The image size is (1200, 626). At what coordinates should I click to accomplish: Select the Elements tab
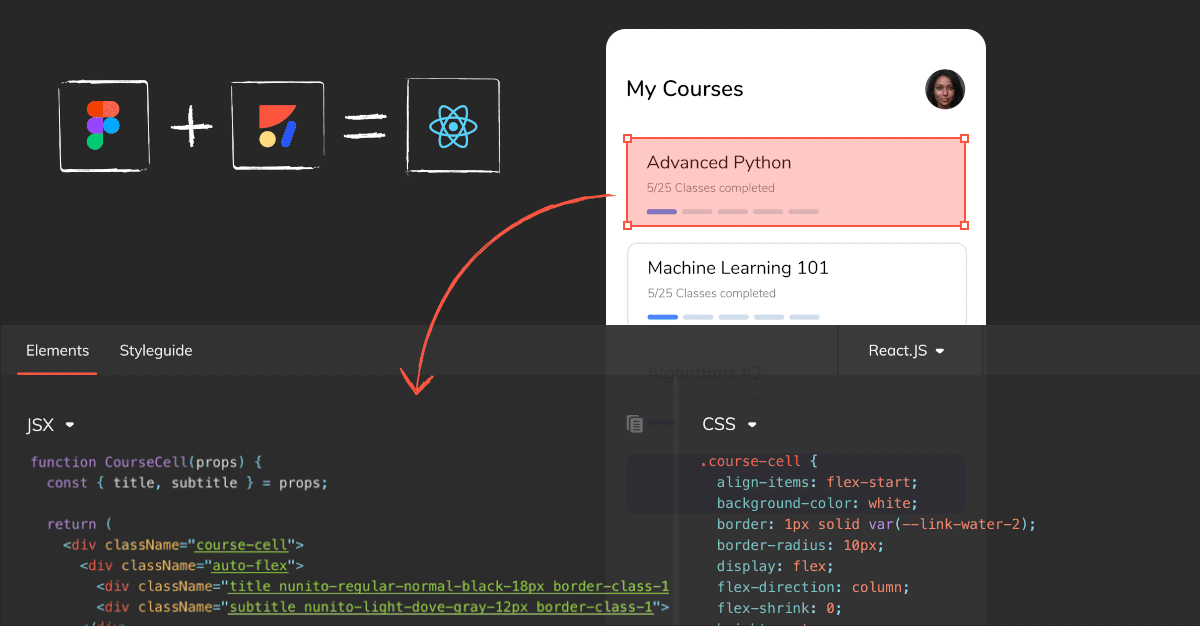point(57,351)
